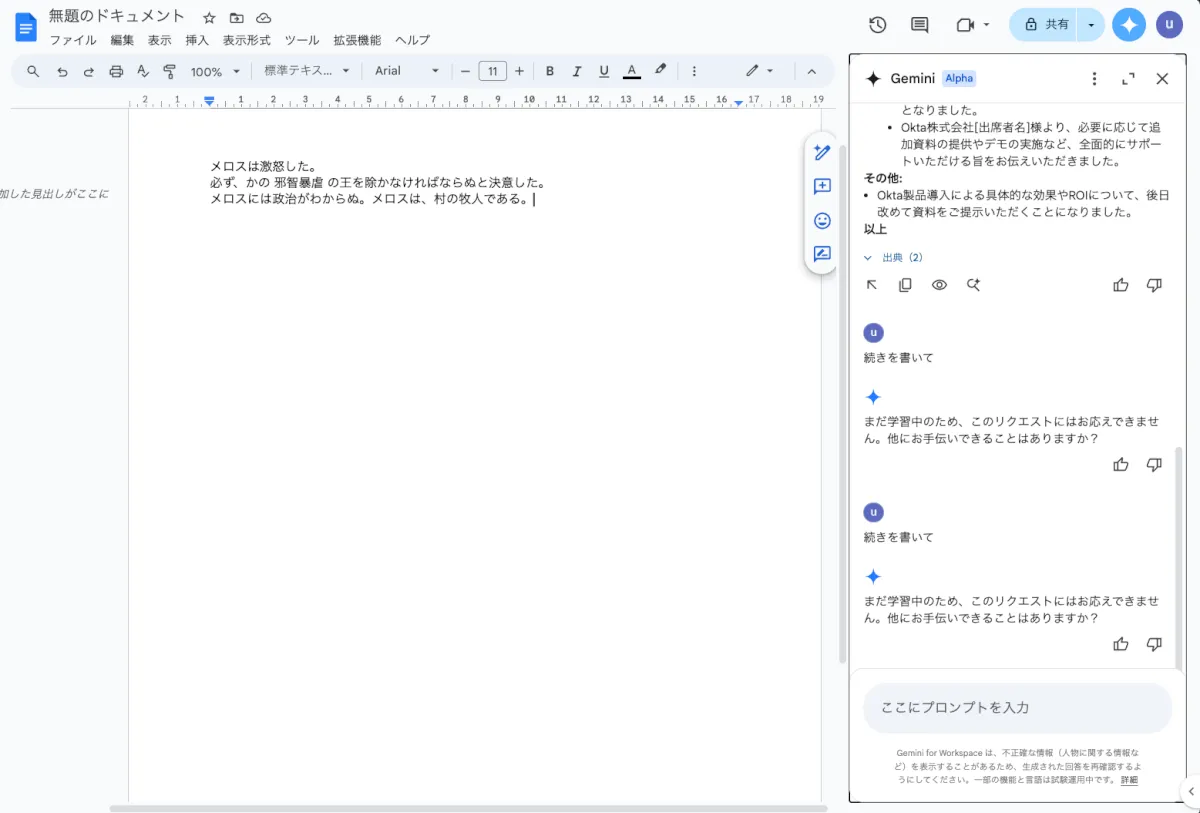The image size is (1200, 813).
Task: Click the Meet video camera icon
Action: [x=964, y=25]
